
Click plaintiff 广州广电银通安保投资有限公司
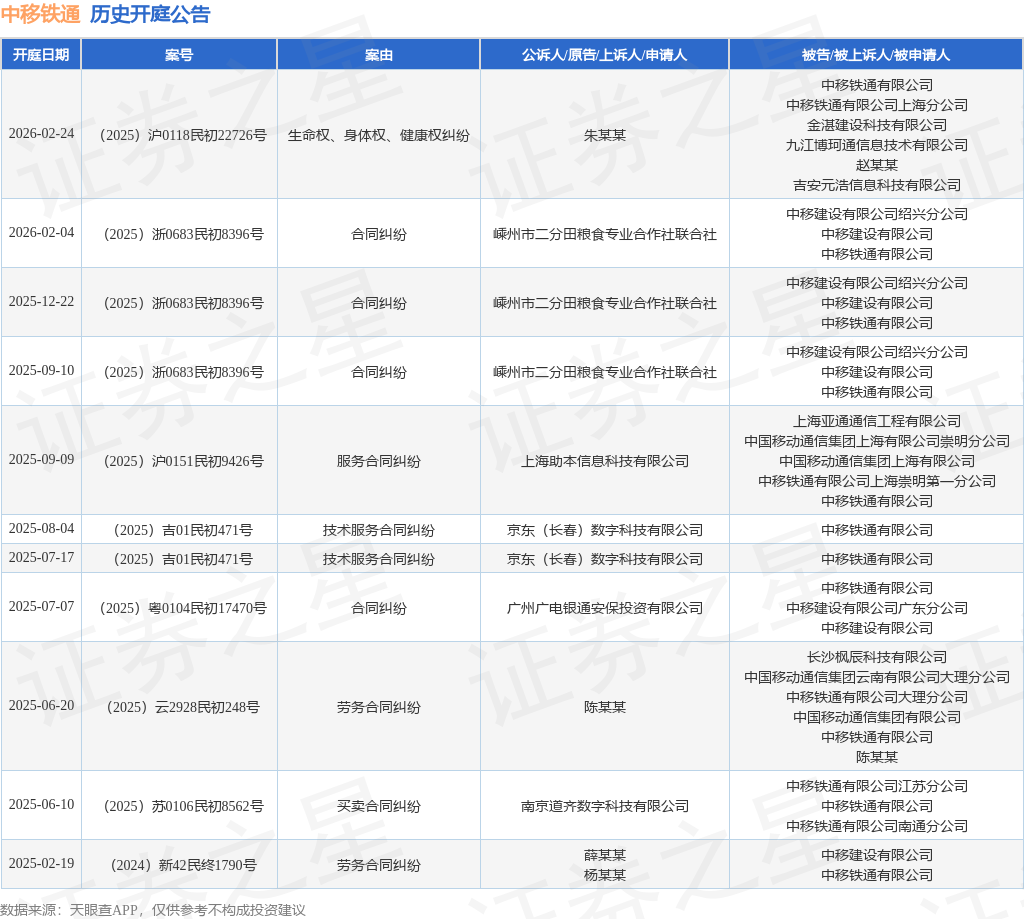[605, 608]
